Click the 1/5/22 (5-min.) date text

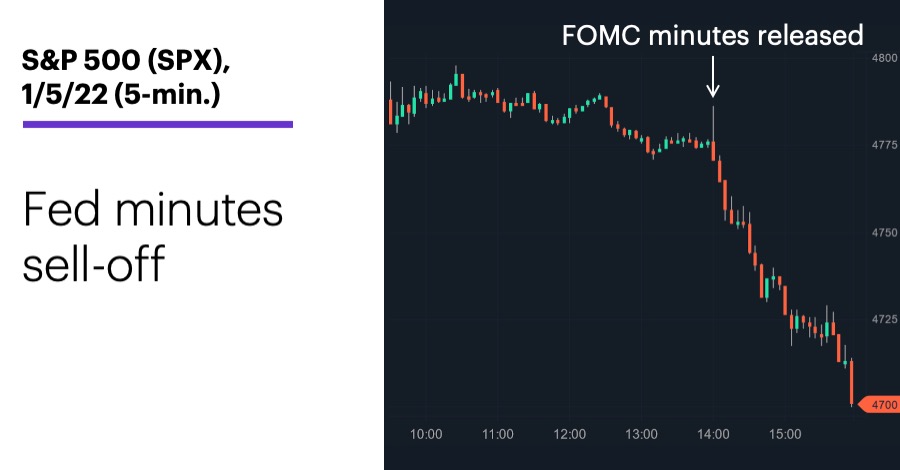121,94
